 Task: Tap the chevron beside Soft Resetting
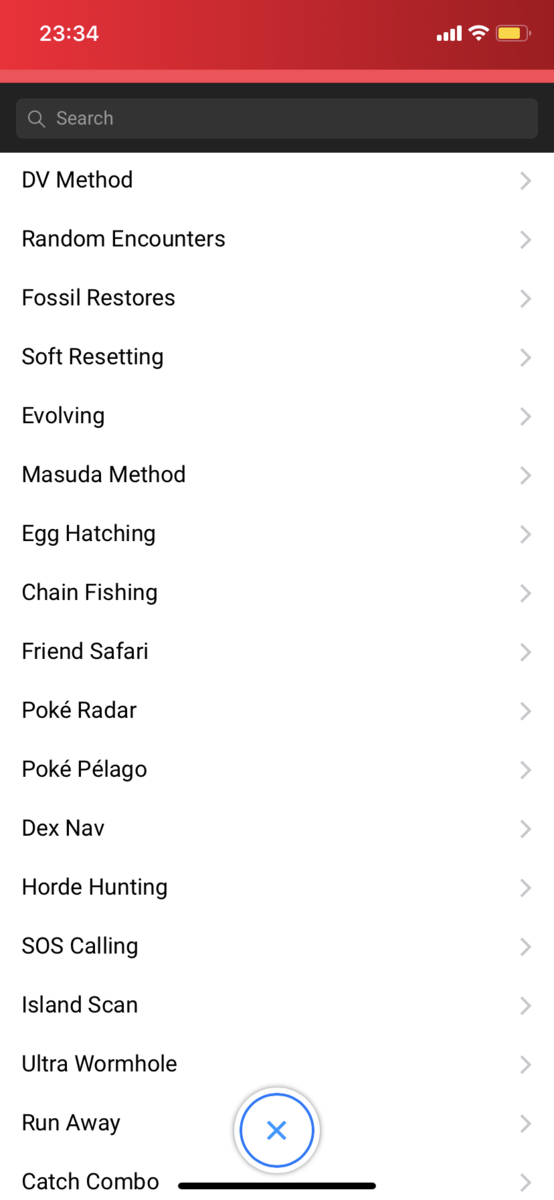click(x=526, y=357)
